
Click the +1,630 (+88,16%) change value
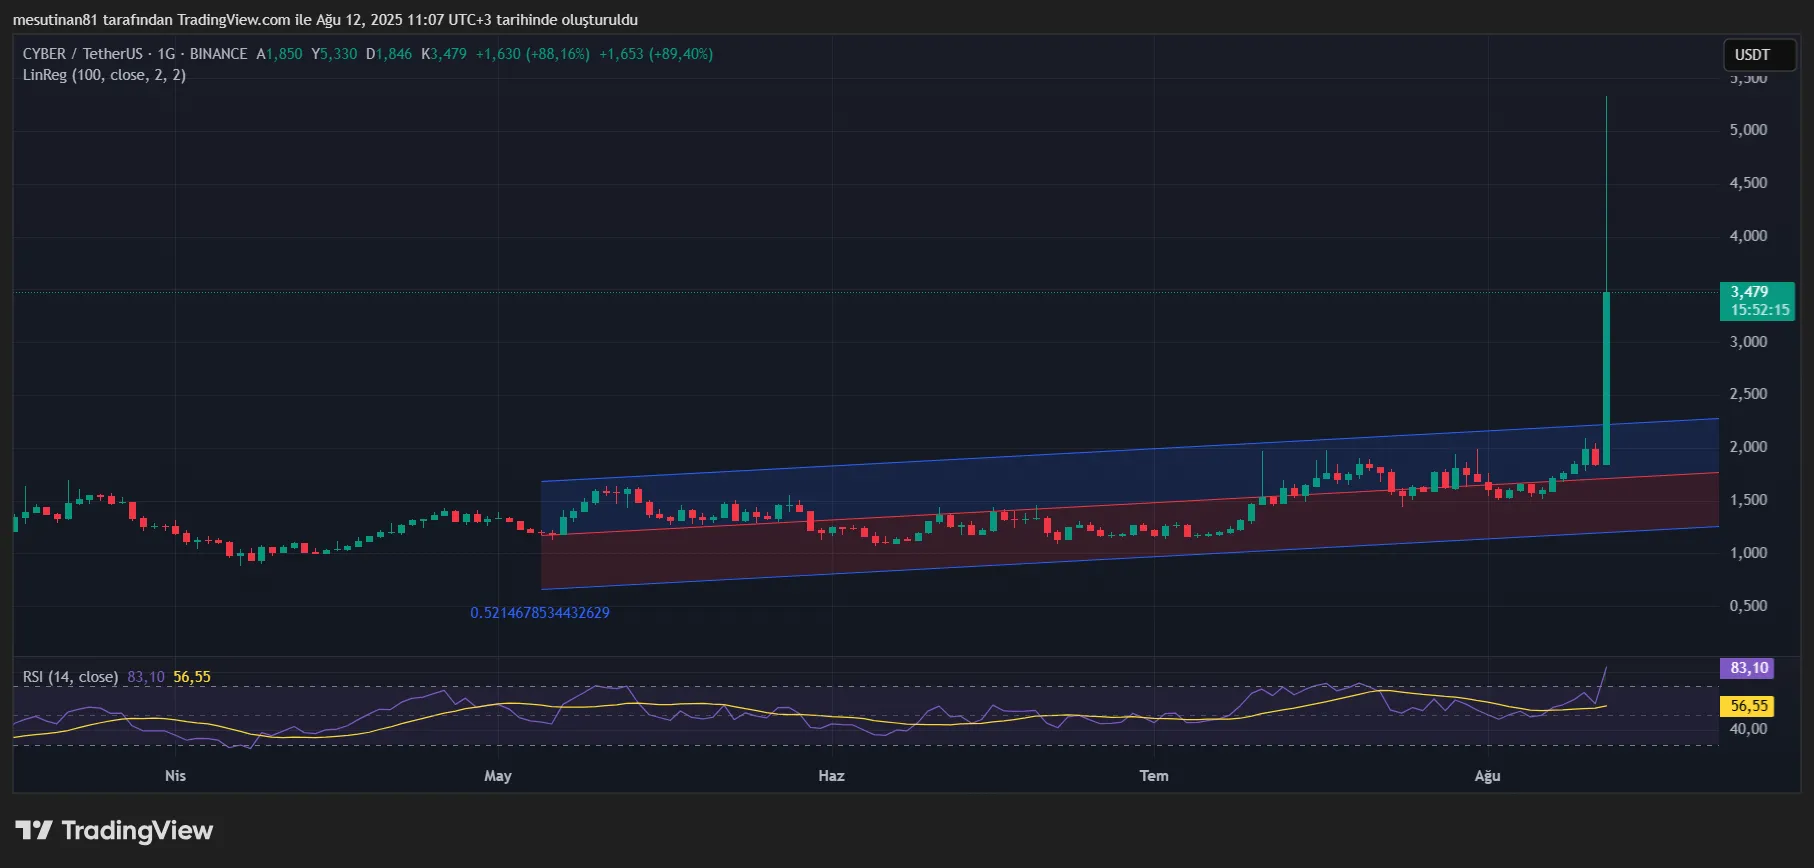click(x=533, y=54)
